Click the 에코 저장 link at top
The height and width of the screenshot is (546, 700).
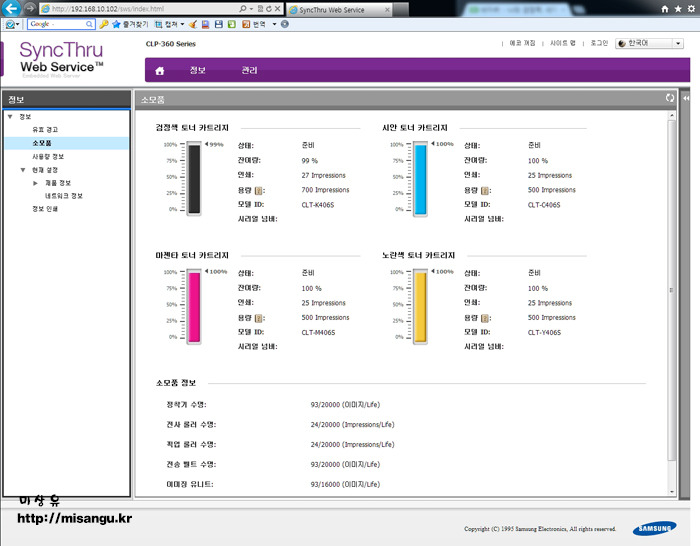coord(522,43)
